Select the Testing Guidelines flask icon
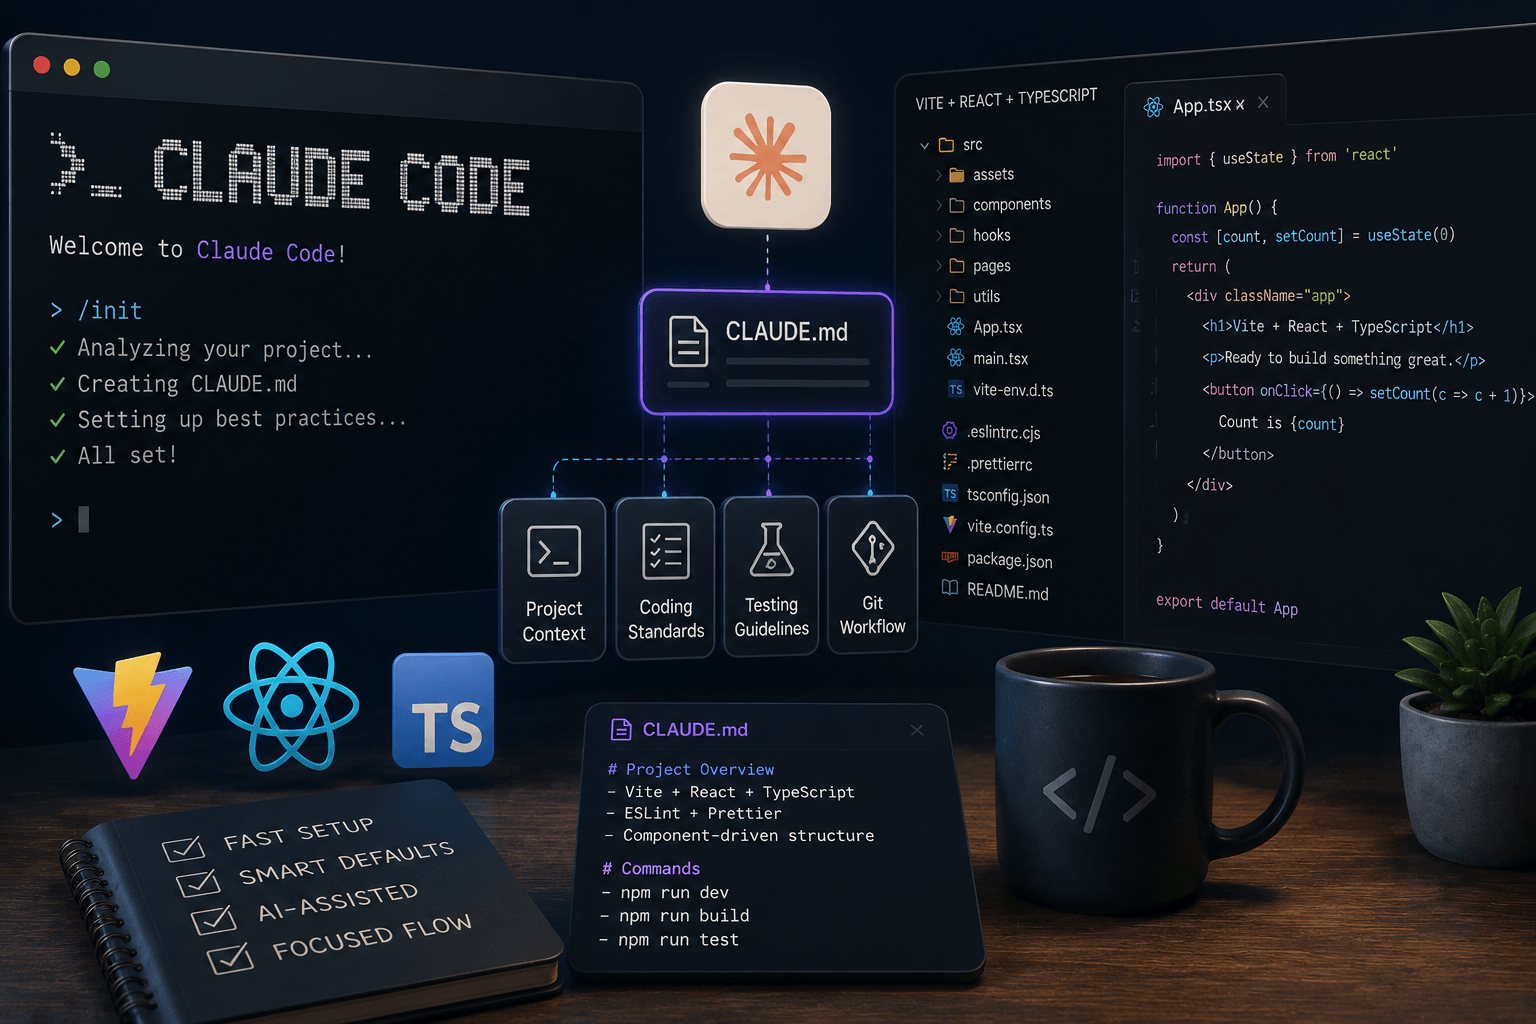Image resolution: width=1536 pixels, height=1024 pixels. pos(771,550)
